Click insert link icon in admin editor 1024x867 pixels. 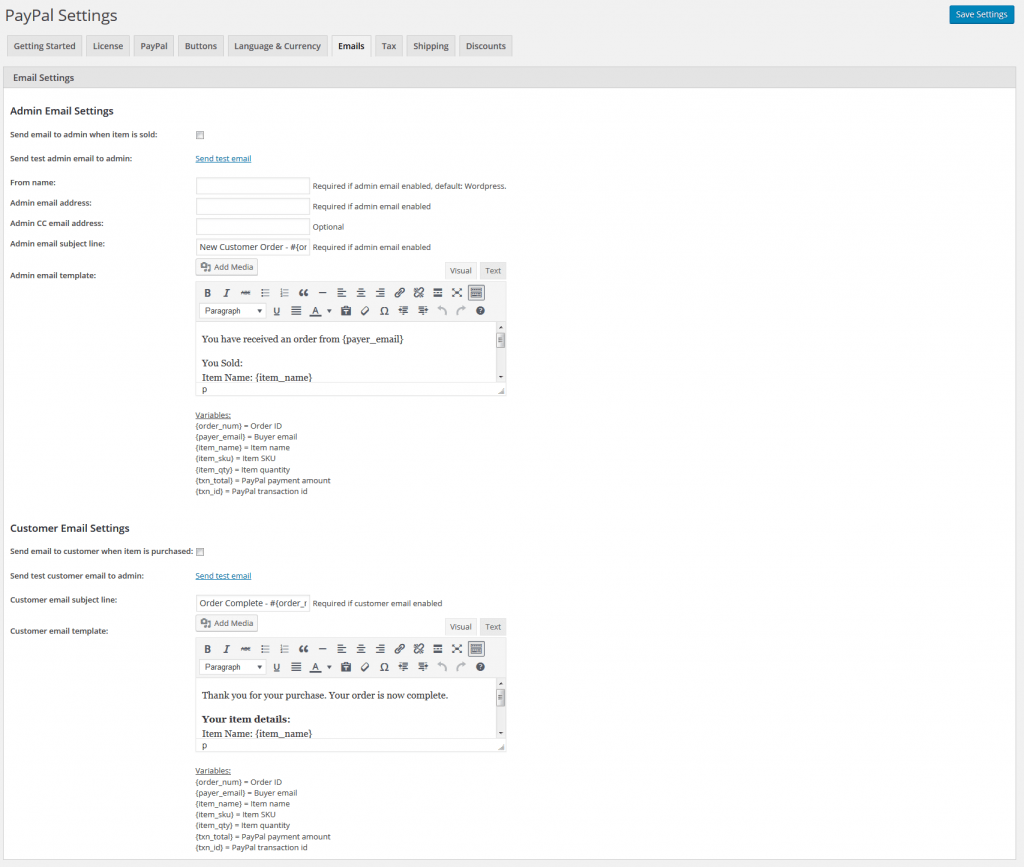[399, 293]
